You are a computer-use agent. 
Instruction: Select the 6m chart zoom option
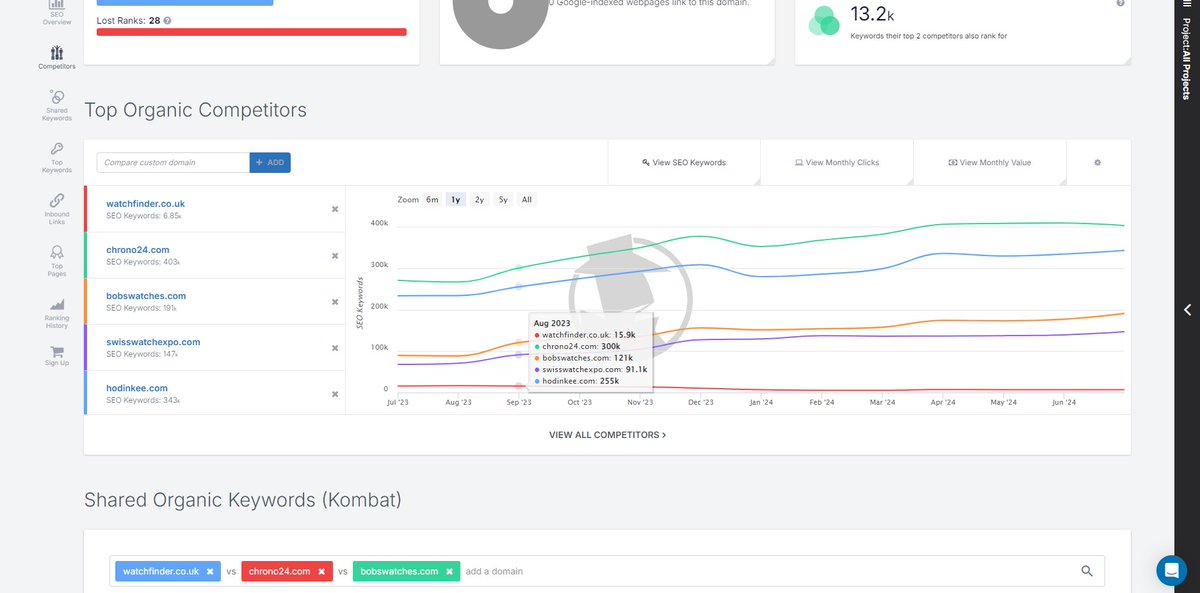[432, 199]
